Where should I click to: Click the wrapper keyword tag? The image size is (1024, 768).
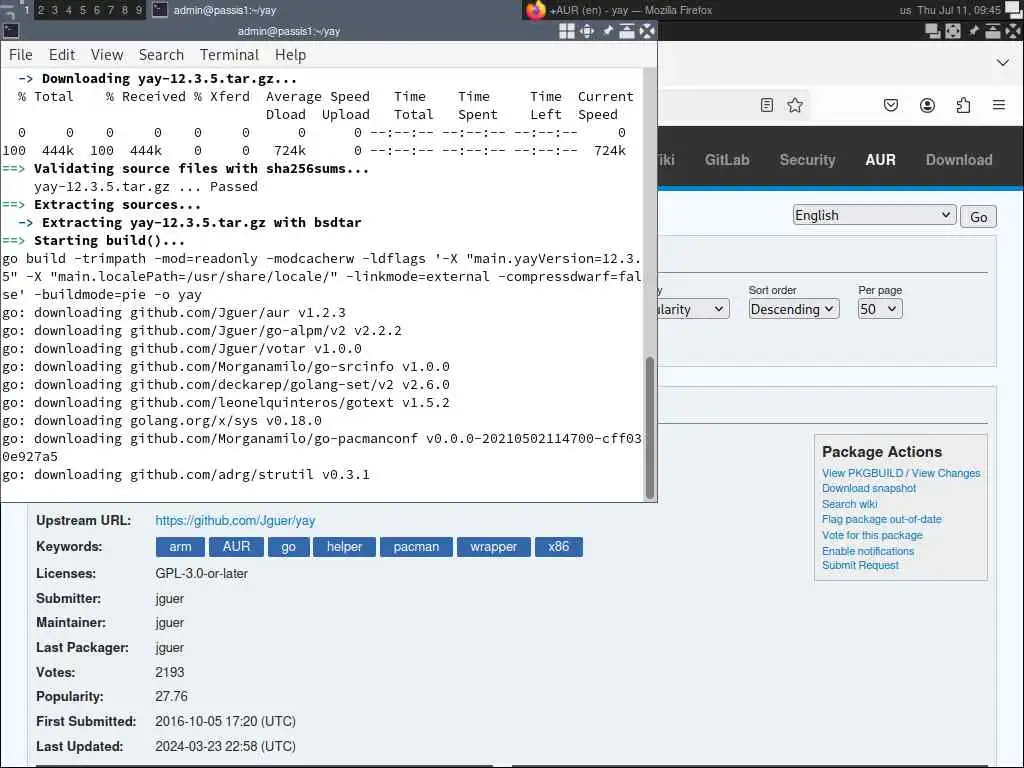tap(493, 547)
